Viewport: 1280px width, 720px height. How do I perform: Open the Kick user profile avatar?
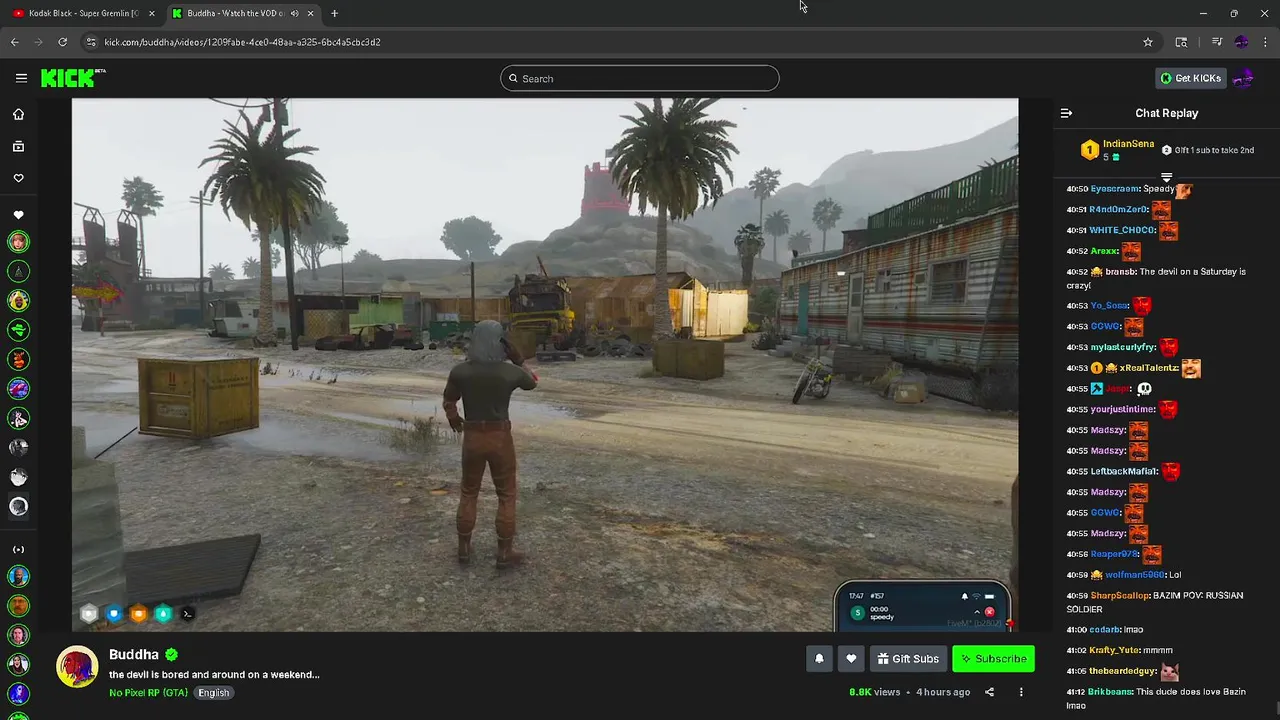click(x=1244, y=78)
